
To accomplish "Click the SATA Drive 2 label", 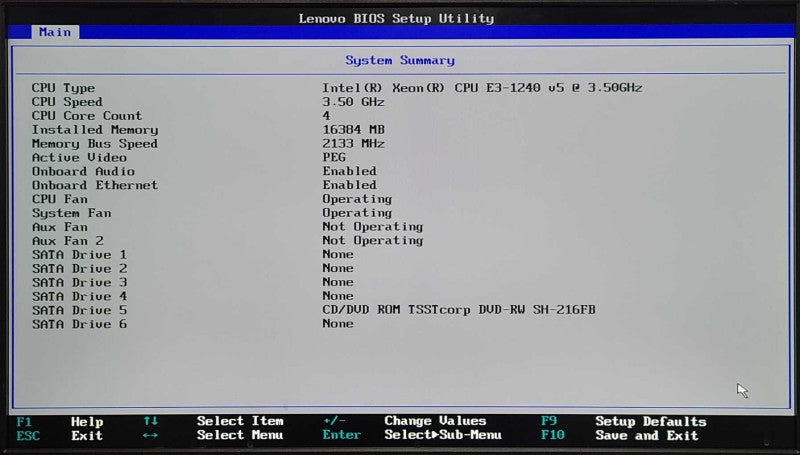I will pyautogui.click(x=79, y=268).
